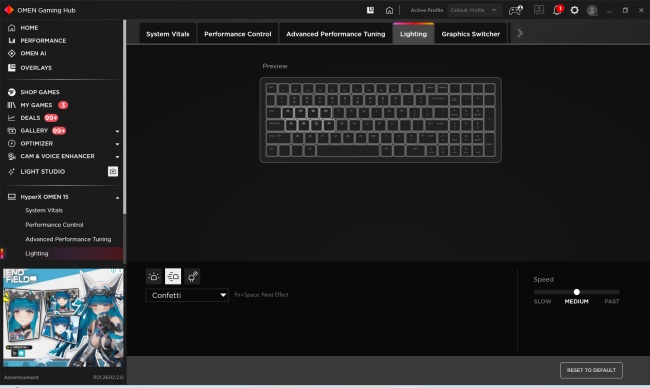
Task: Open Gallery in the sidebar
Action: click(x=34, y=131)
